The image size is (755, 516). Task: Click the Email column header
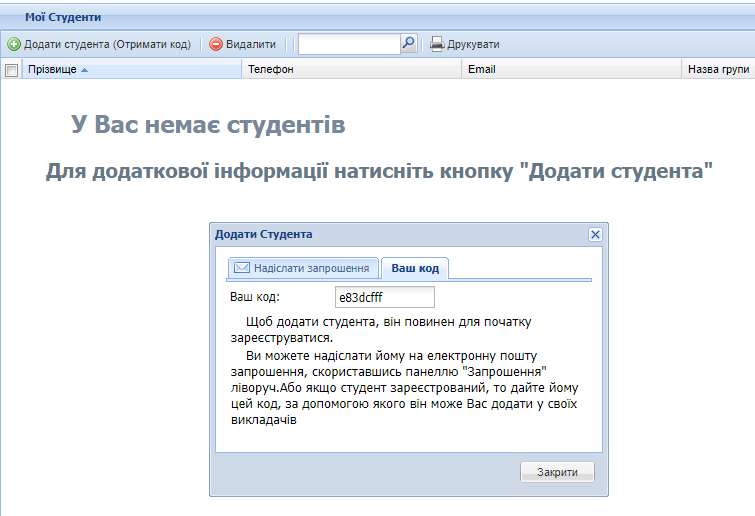point(572,69)
